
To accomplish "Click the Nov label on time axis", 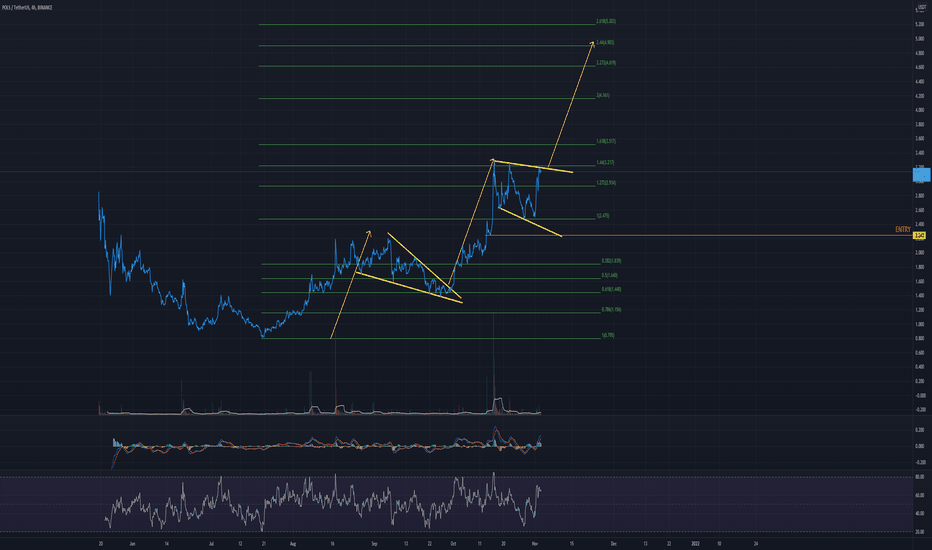I will pos(534,543).
